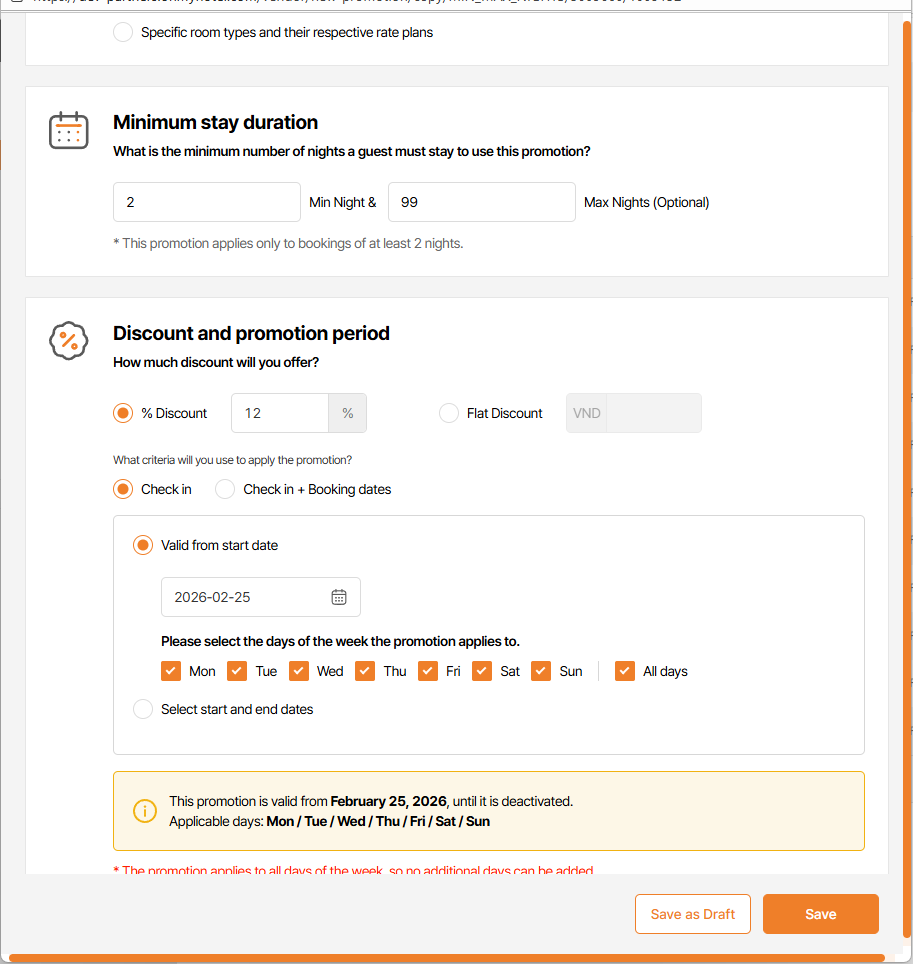Click the discount badge percent icon
Image resolution: width=913 pixels, height=964 pixels.
pos(69,341)
